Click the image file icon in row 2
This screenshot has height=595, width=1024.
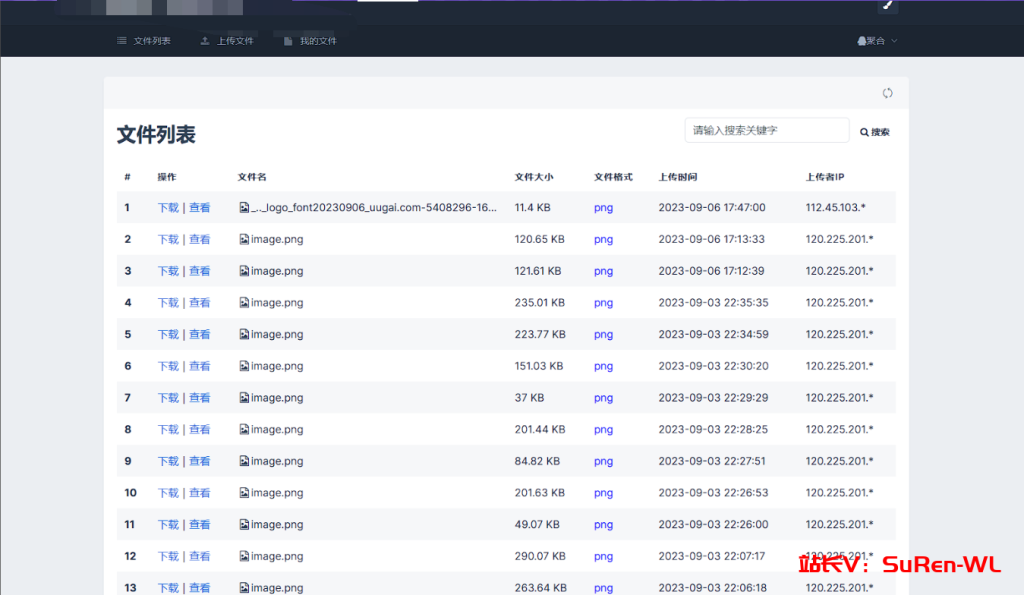(244, 239)
